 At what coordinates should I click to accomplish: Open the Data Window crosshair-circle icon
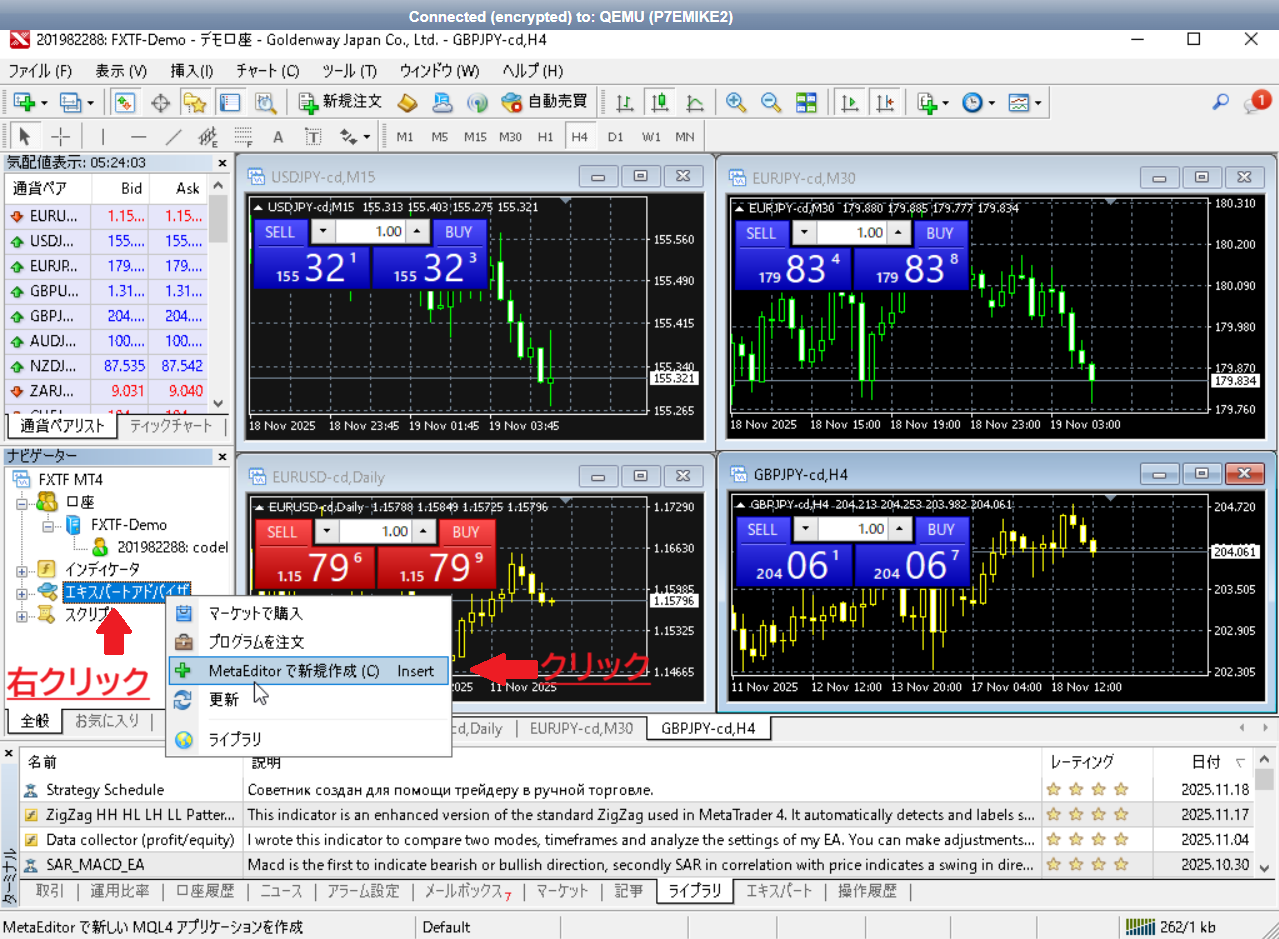tap(160, 102)
